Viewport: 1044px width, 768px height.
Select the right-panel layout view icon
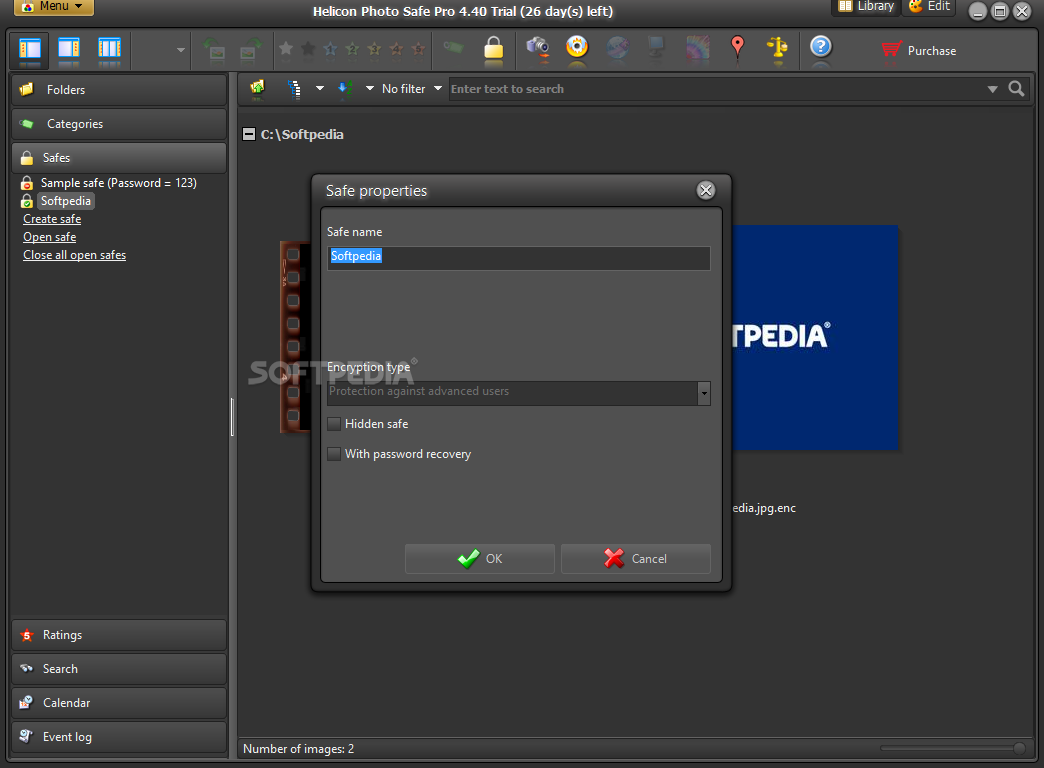tap(69, 49)
